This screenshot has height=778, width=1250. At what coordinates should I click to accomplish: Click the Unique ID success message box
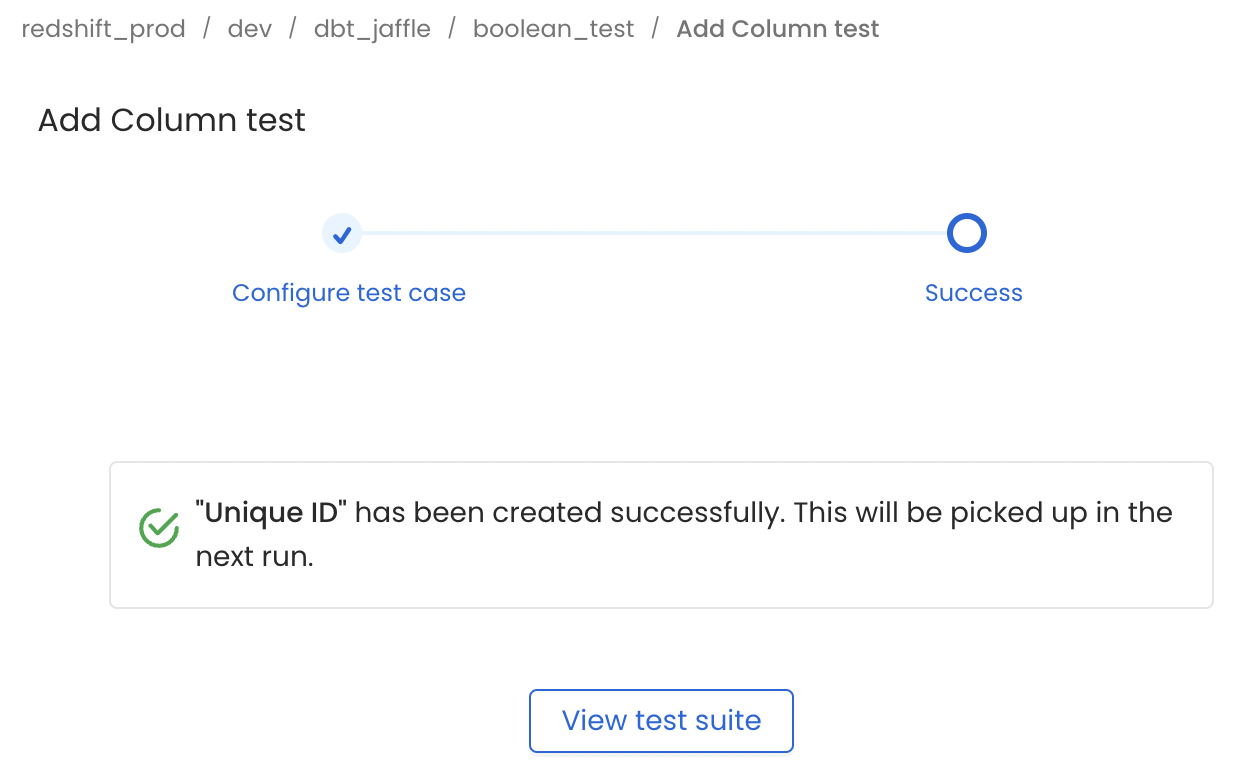pyautogui.click(x=660, y=534)
